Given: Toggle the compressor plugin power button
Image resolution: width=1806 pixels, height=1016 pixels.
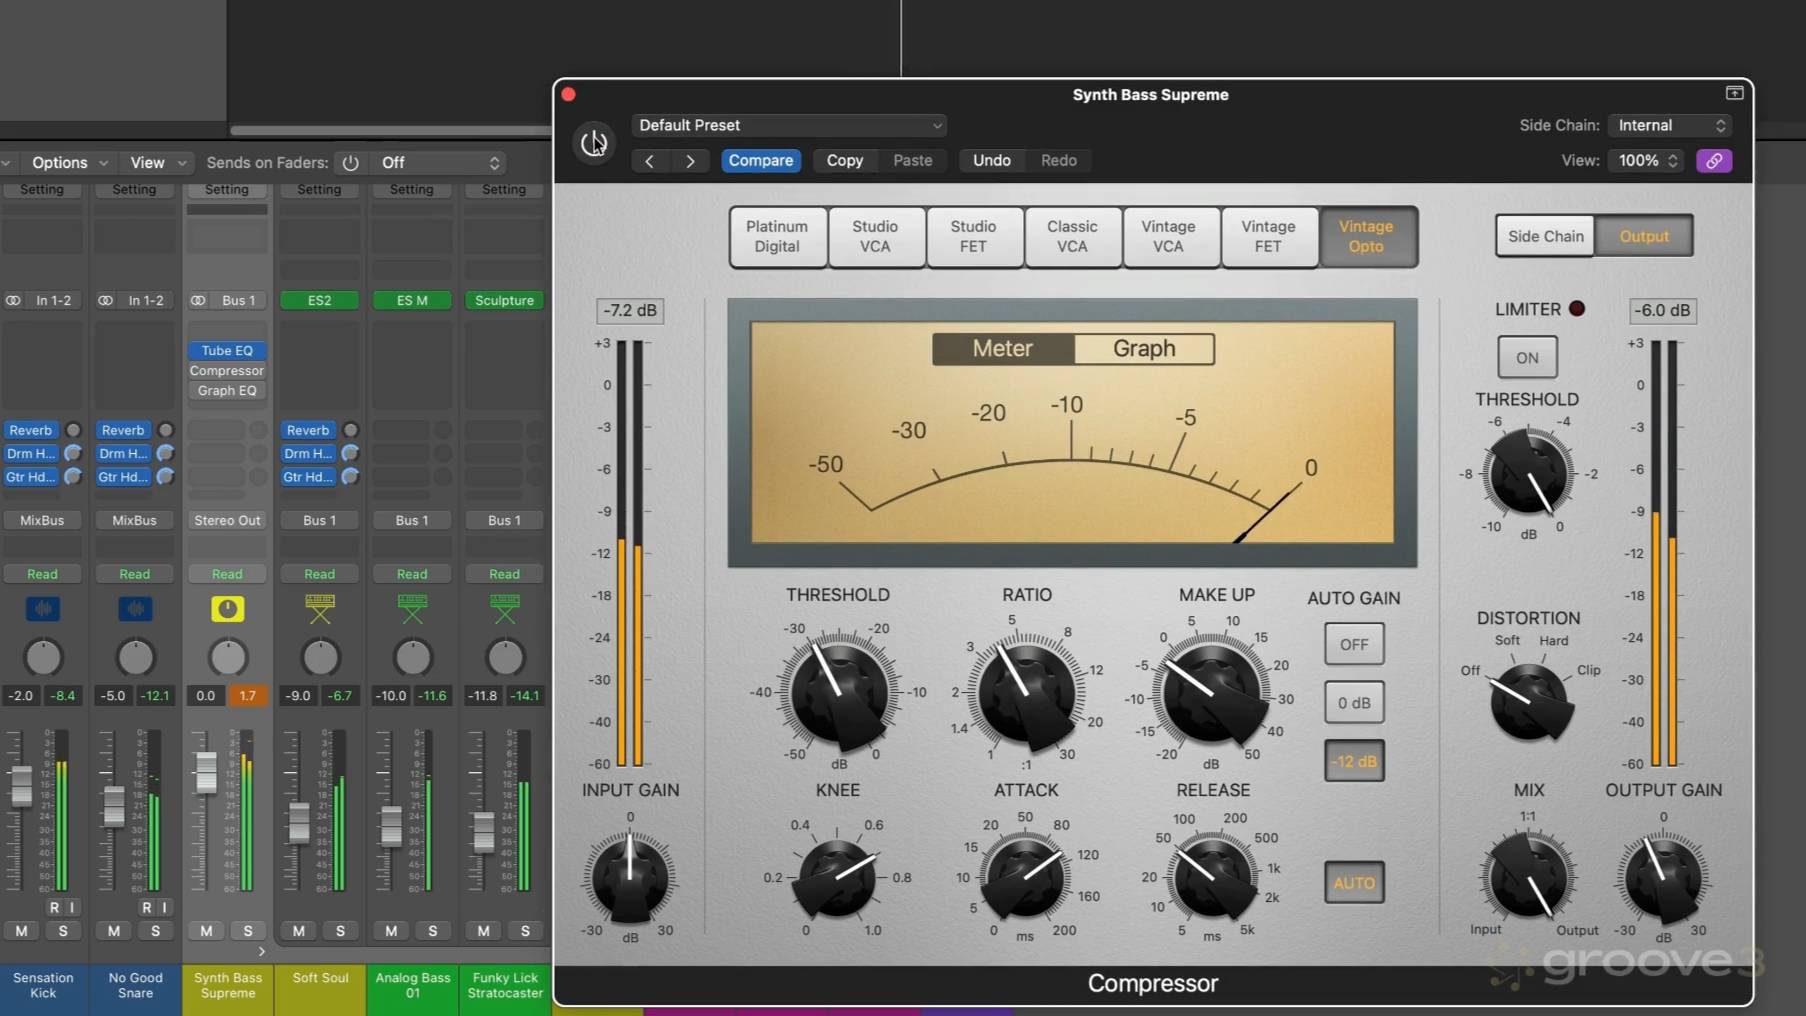Looking at the screenshot, I should click(x=594, y=143).
